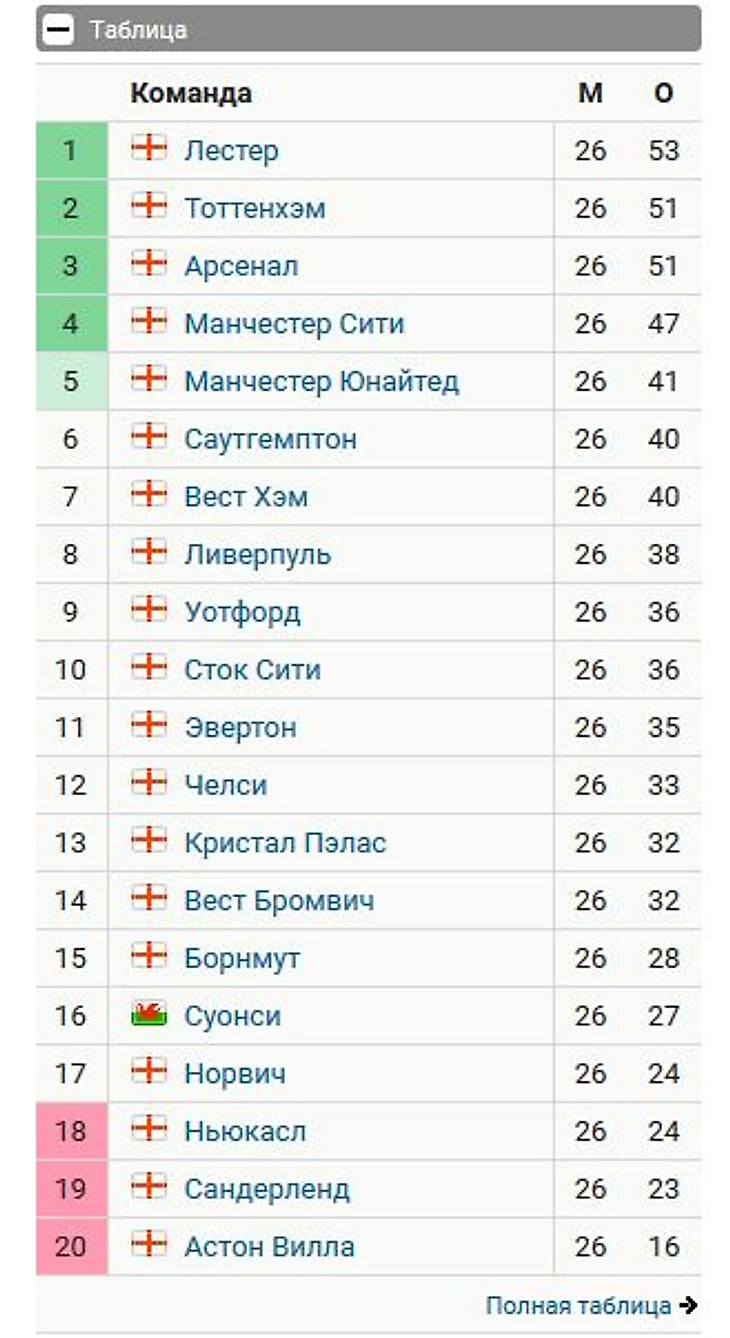Open the Саутгемптон team link
The height and width of the screenshot is (1338, 730).
click(270, 439)
